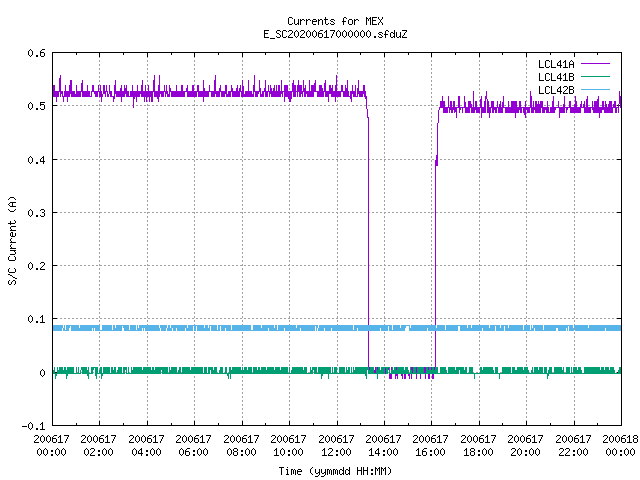Click the 0.3 y-axis tick label
This screenshot has width=640, height=480.
point(36,213)
